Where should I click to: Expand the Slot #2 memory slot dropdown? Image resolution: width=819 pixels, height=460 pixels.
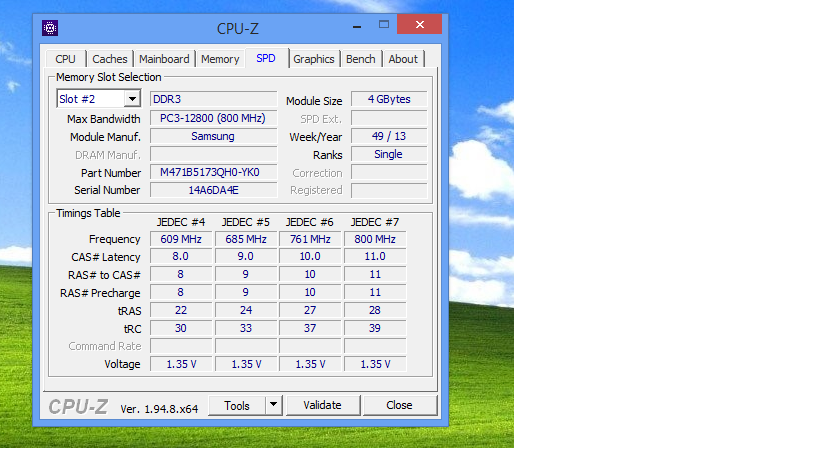click(132, 99)
